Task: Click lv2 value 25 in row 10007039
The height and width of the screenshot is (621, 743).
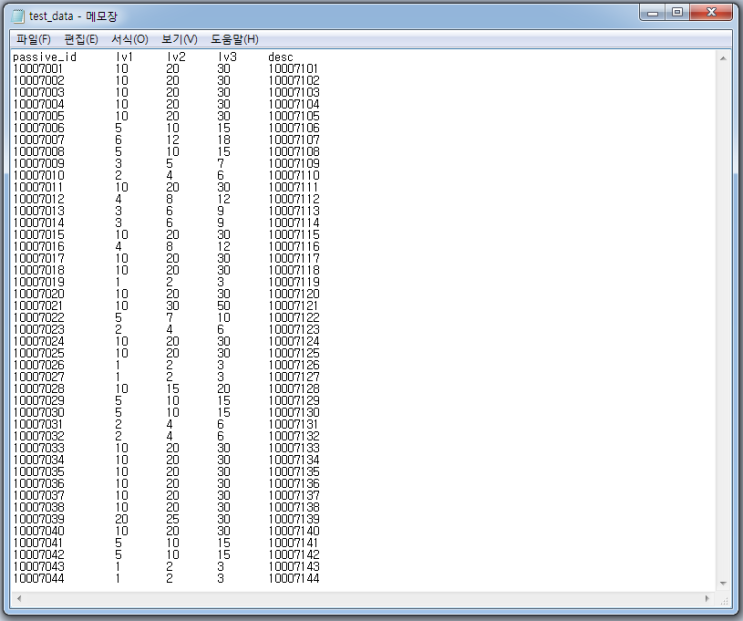Action: 172,519
